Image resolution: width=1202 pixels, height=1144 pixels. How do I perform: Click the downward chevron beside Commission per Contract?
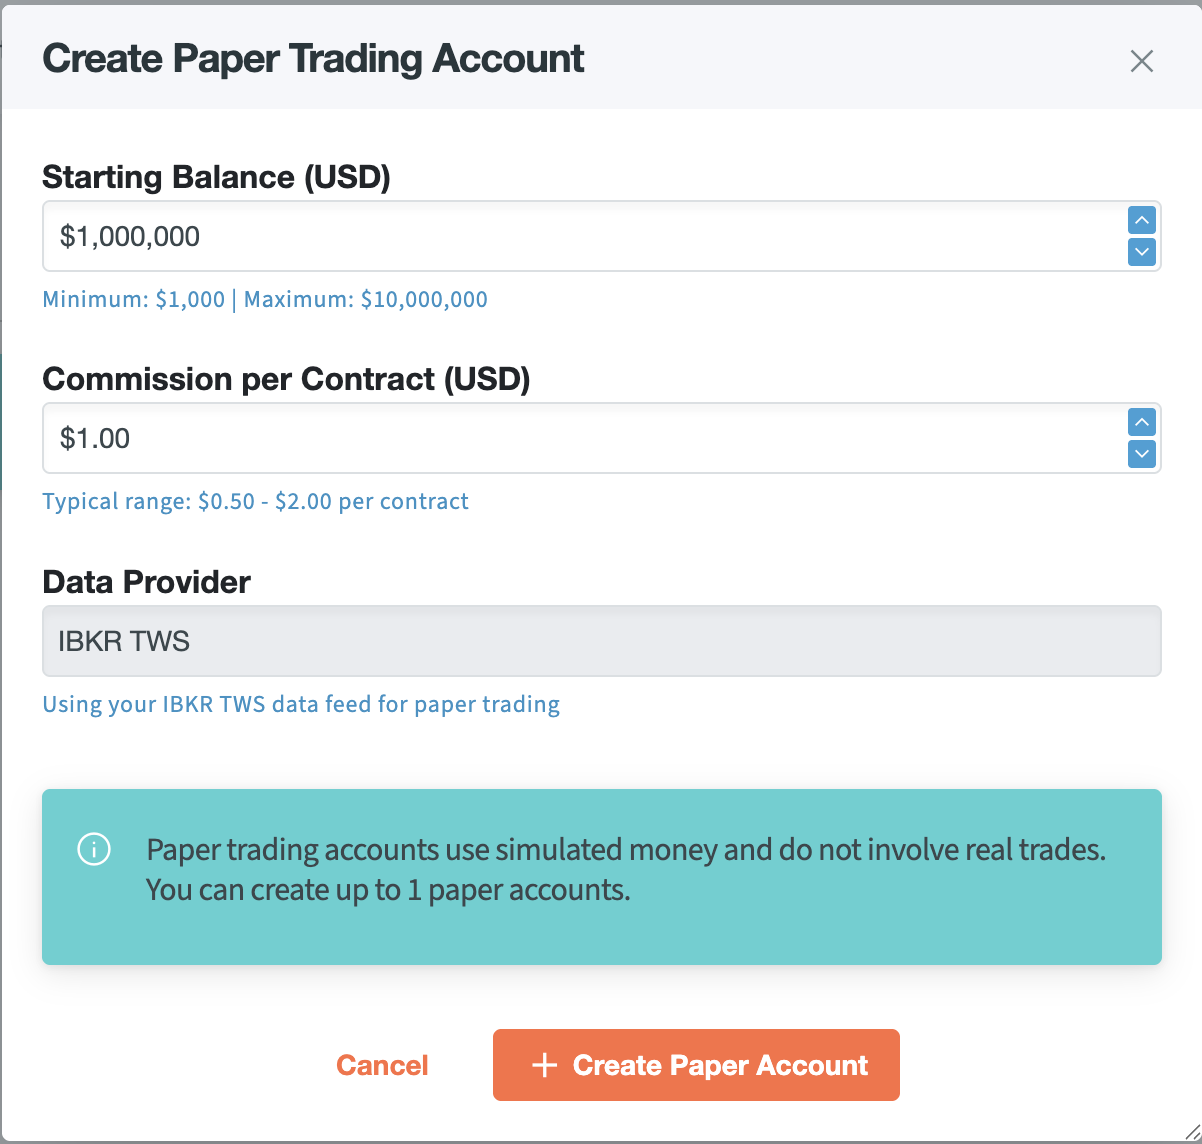click(1141, 454)
